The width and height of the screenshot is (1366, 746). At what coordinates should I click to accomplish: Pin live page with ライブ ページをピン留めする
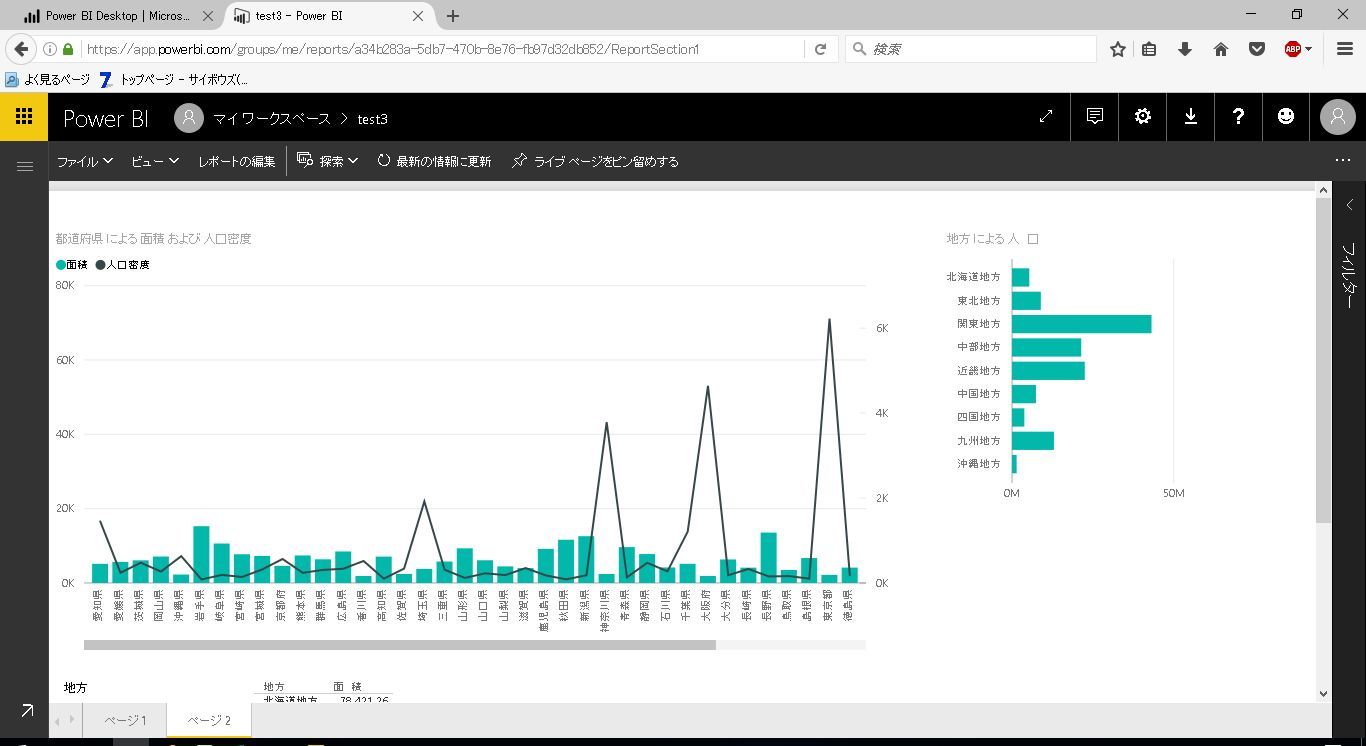tap(595, 161)
